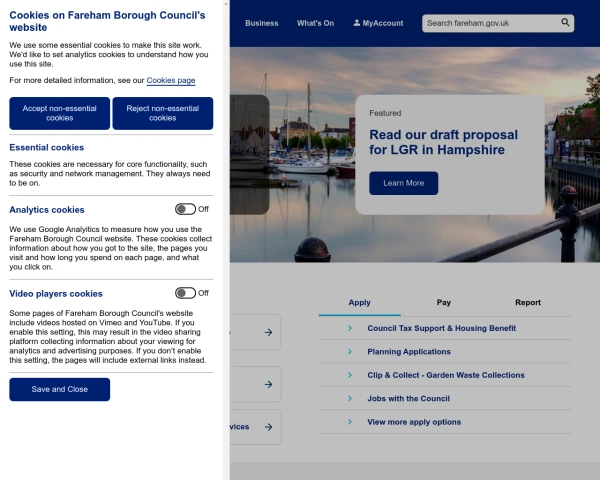The image size is (600, 480).
Task: Switch to the Report tab
Action: tap(528, 302)
